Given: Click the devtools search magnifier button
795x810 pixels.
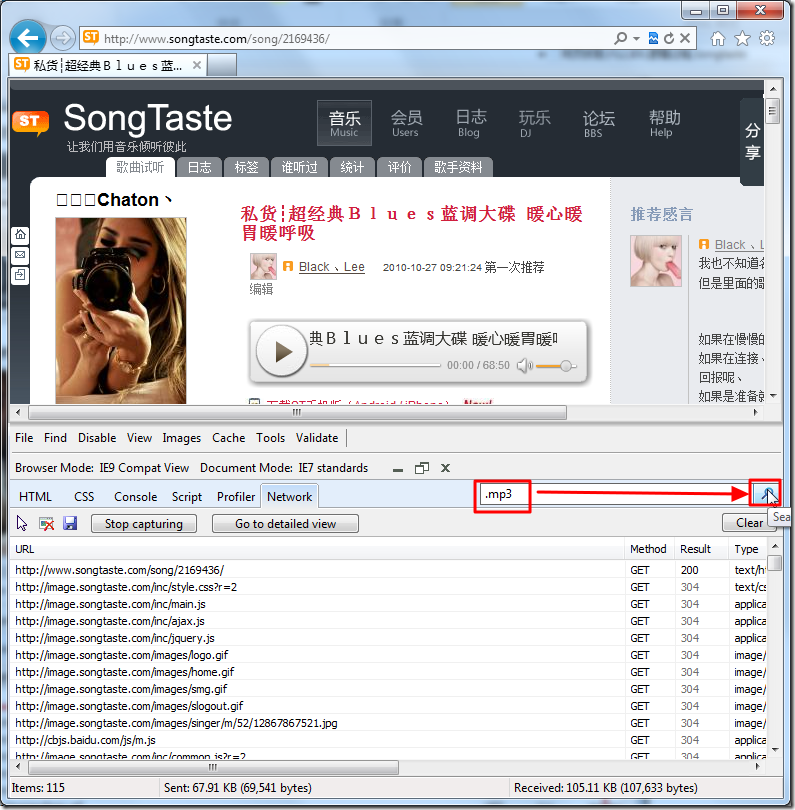Looking at the screenshot, I should (766, 494).
